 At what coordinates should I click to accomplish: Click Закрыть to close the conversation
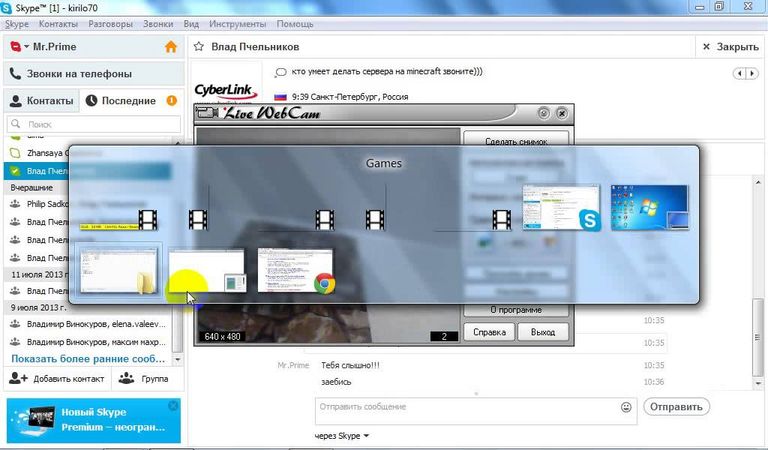731,46
